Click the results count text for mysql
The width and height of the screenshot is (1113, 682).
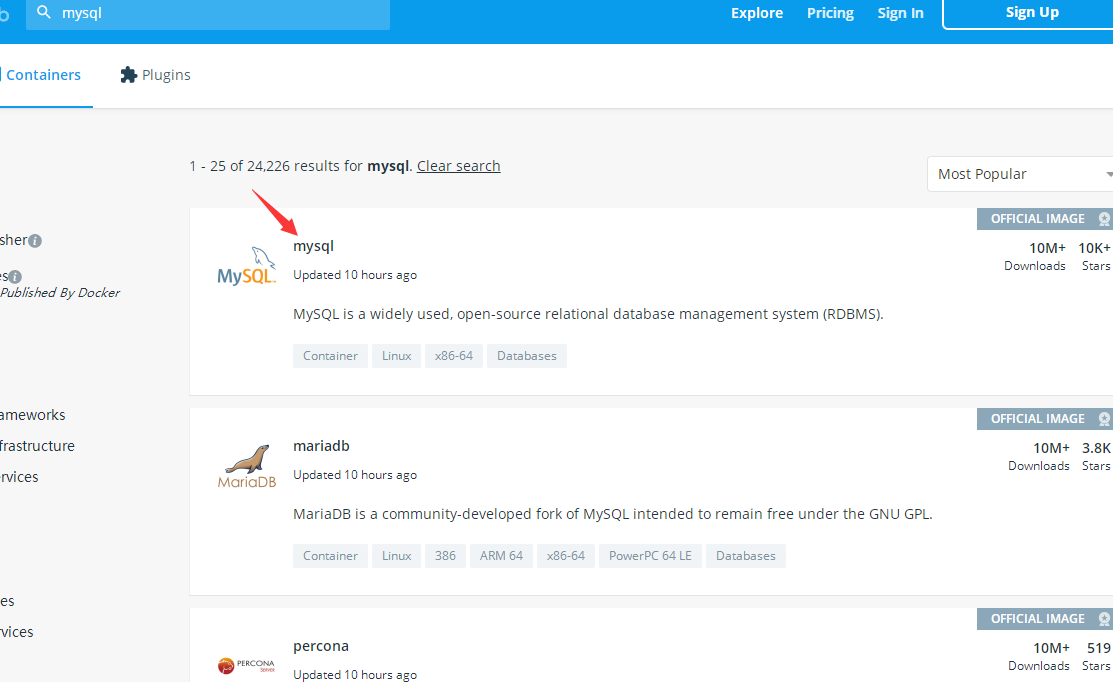coord(300,165)
